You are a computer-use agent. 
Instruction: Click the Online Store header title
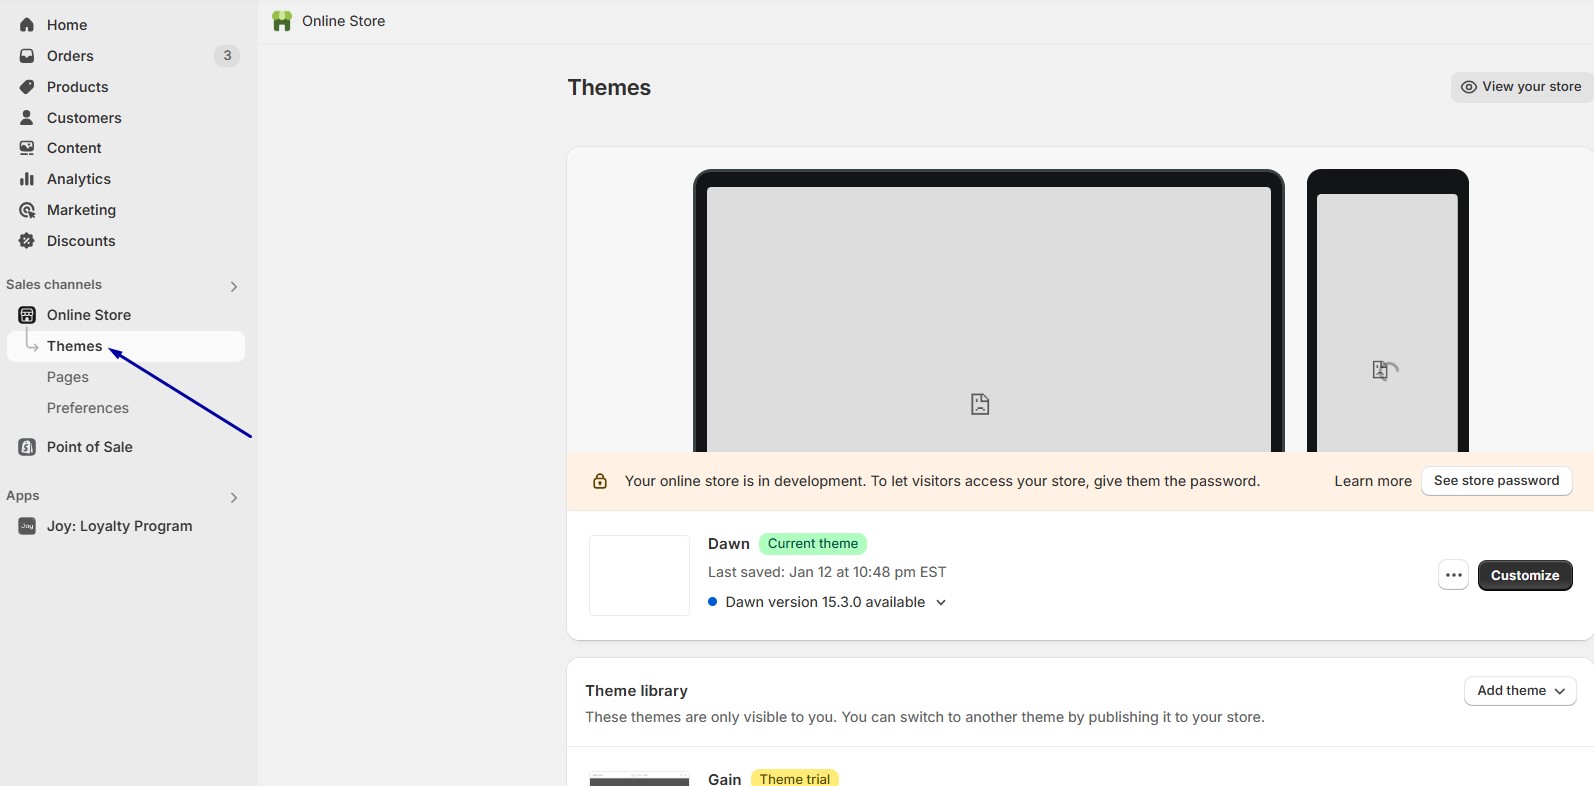(343, 21)
